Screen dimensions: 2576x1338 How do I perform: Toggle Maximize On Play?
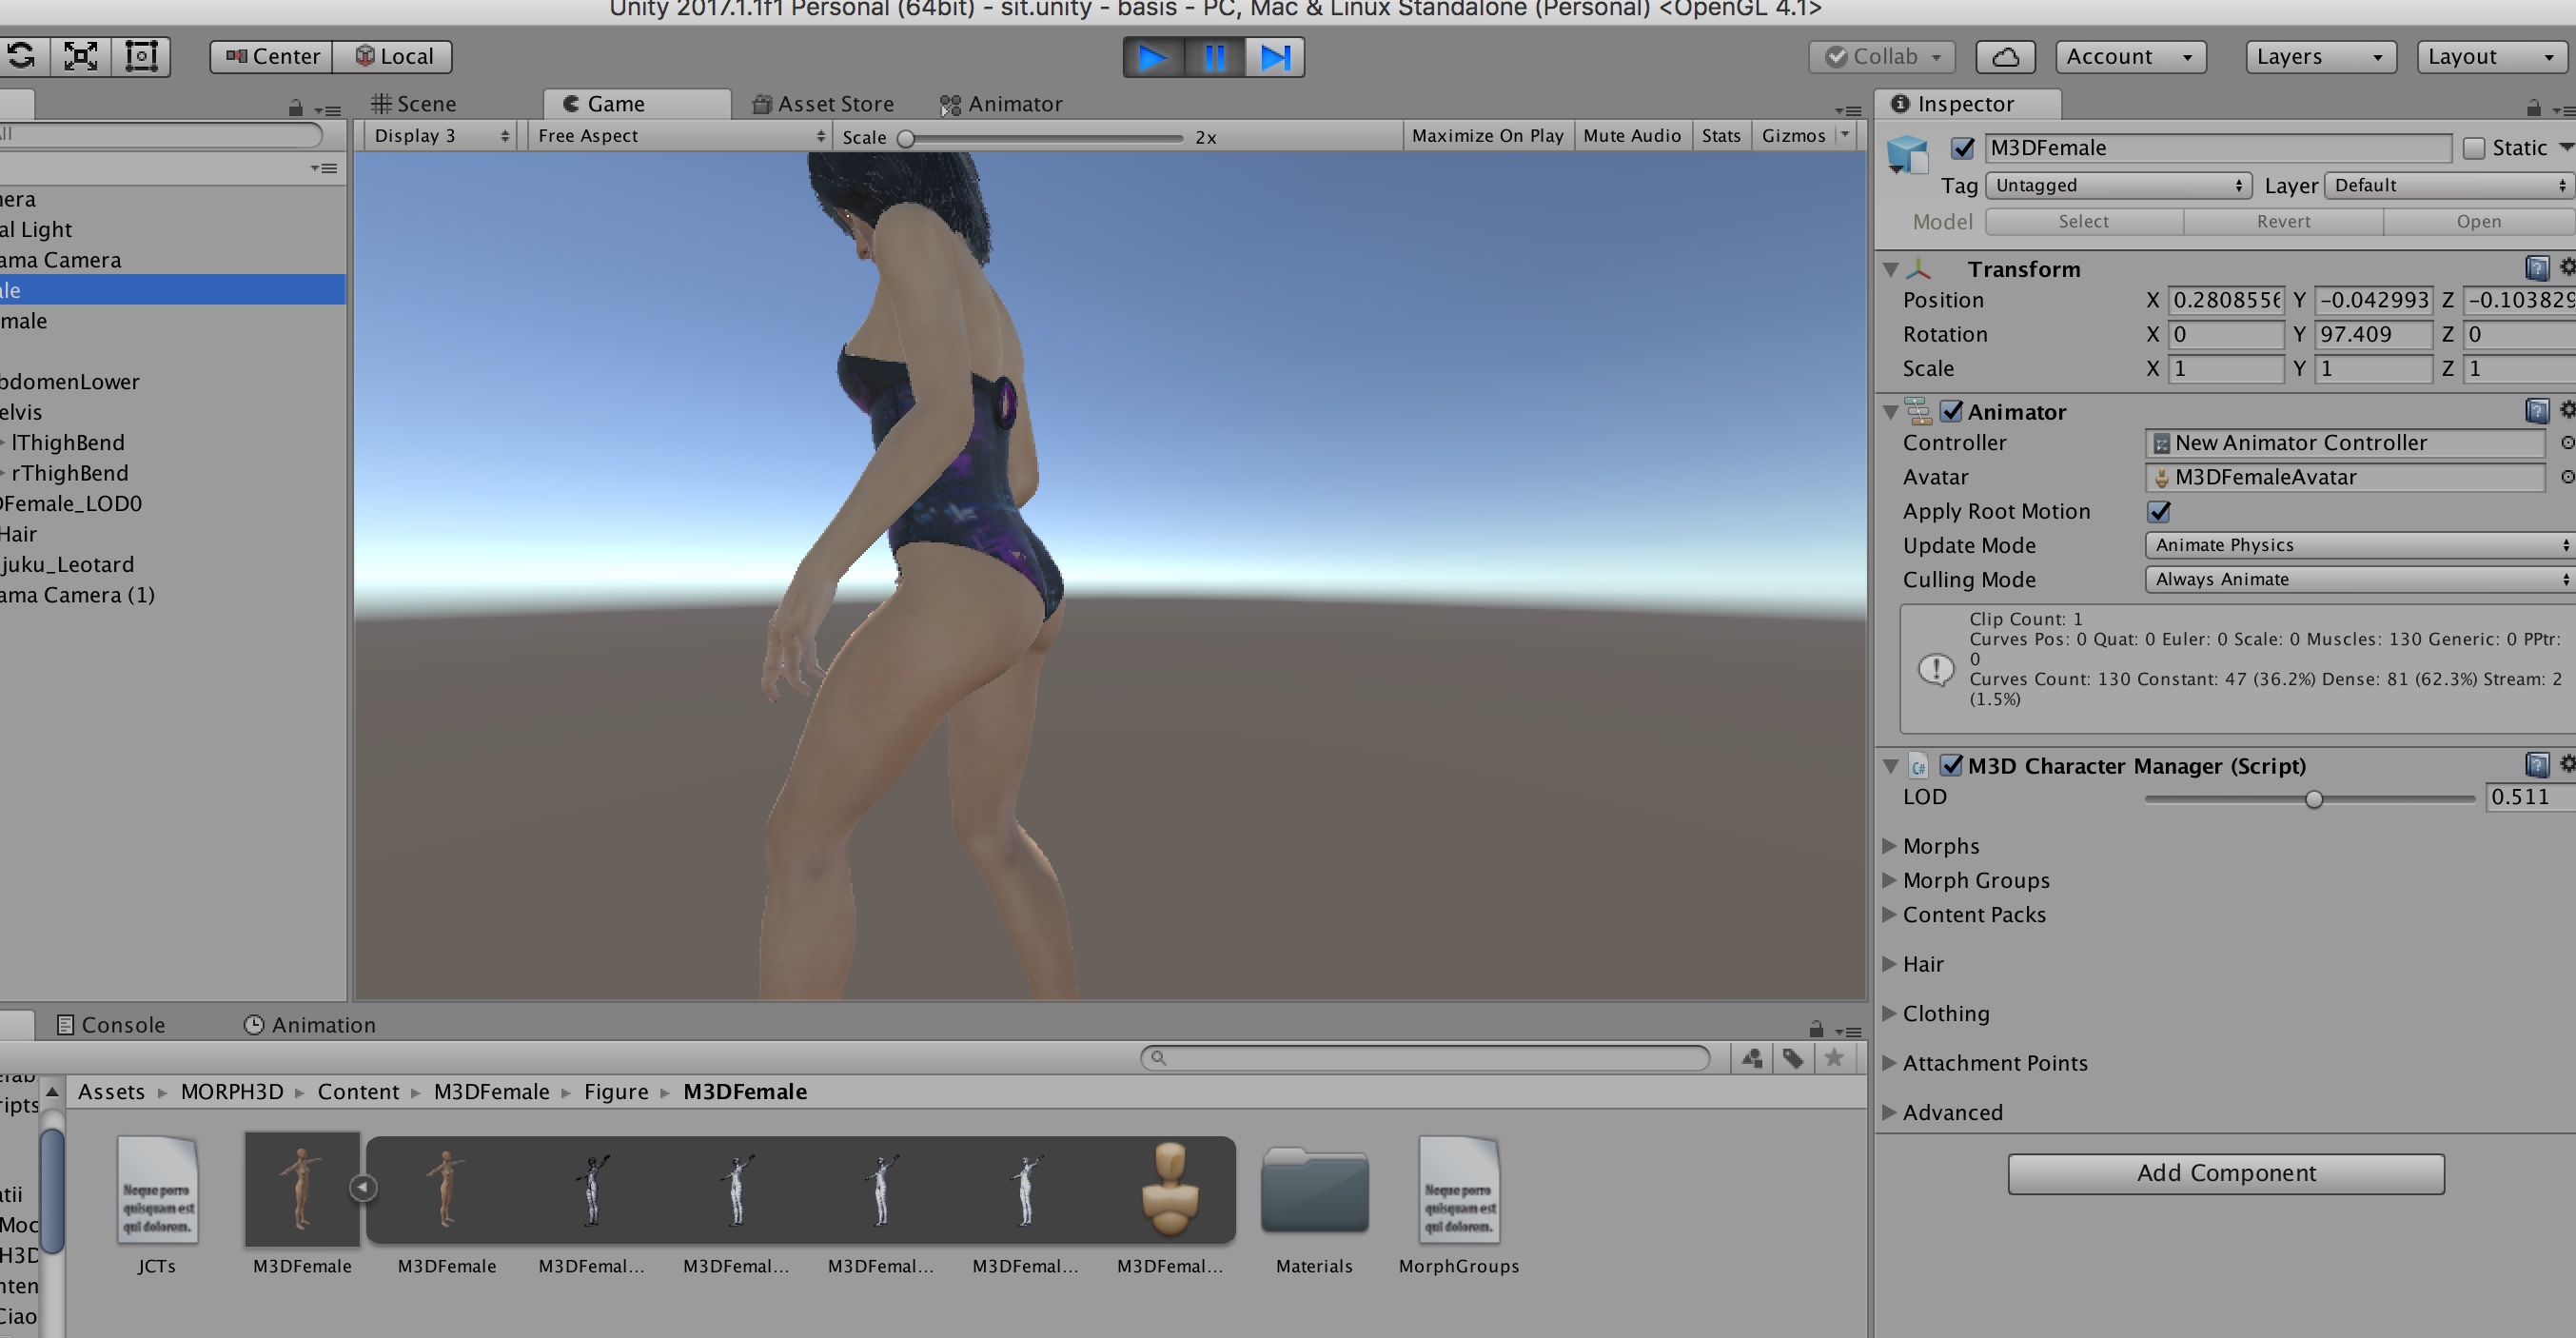pos(1488,136)
